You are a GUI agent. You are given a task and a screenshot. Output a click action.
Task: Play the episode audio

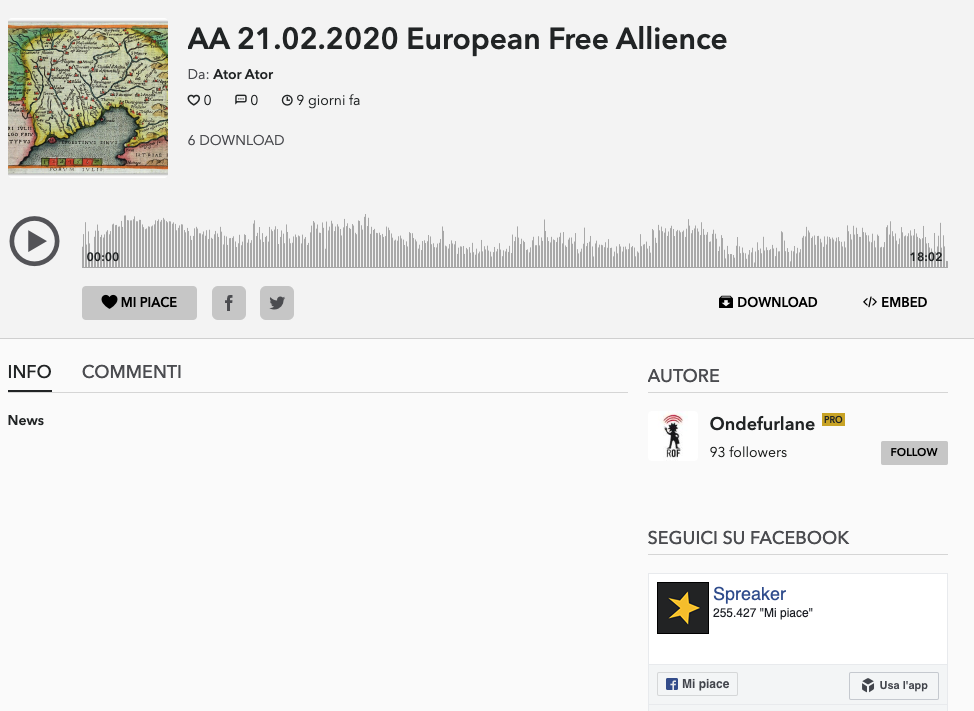pos(35,241)
